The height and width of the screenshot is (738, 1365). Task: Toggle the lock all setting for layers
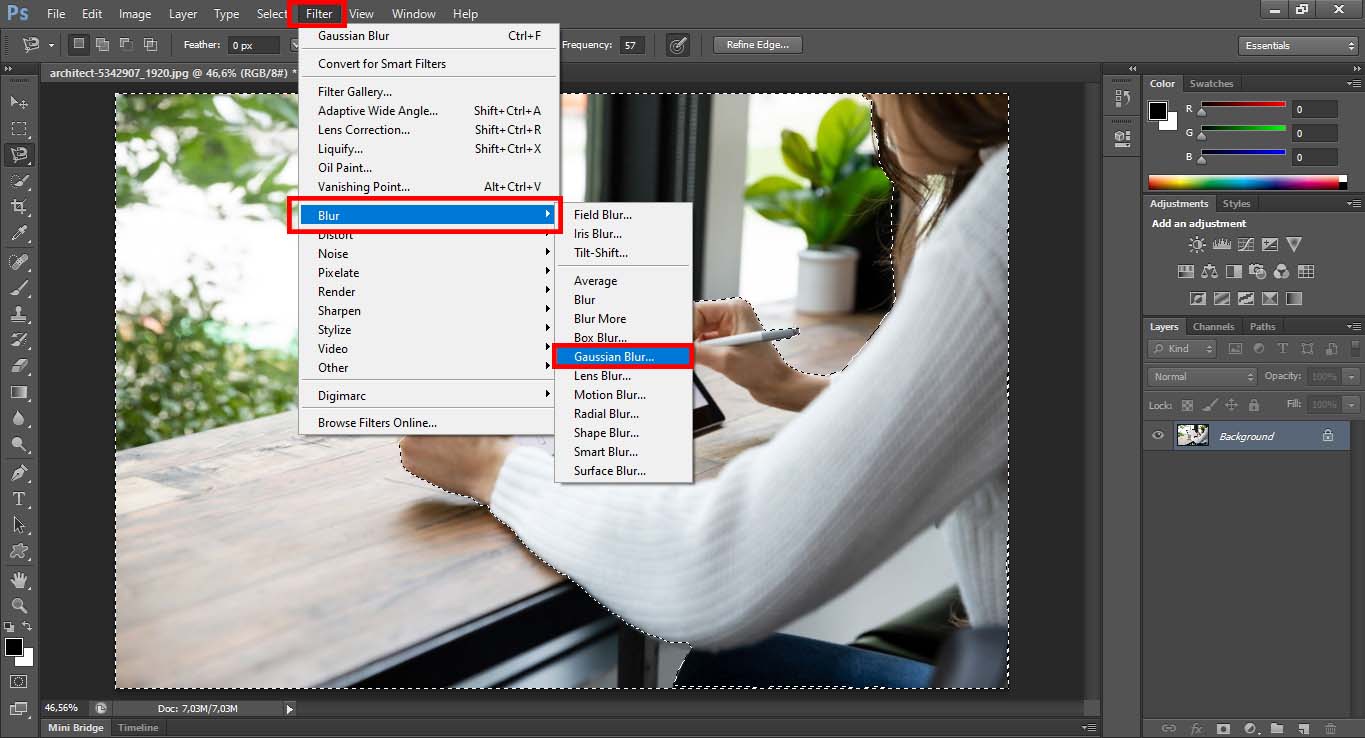[x=1253, y=405]
